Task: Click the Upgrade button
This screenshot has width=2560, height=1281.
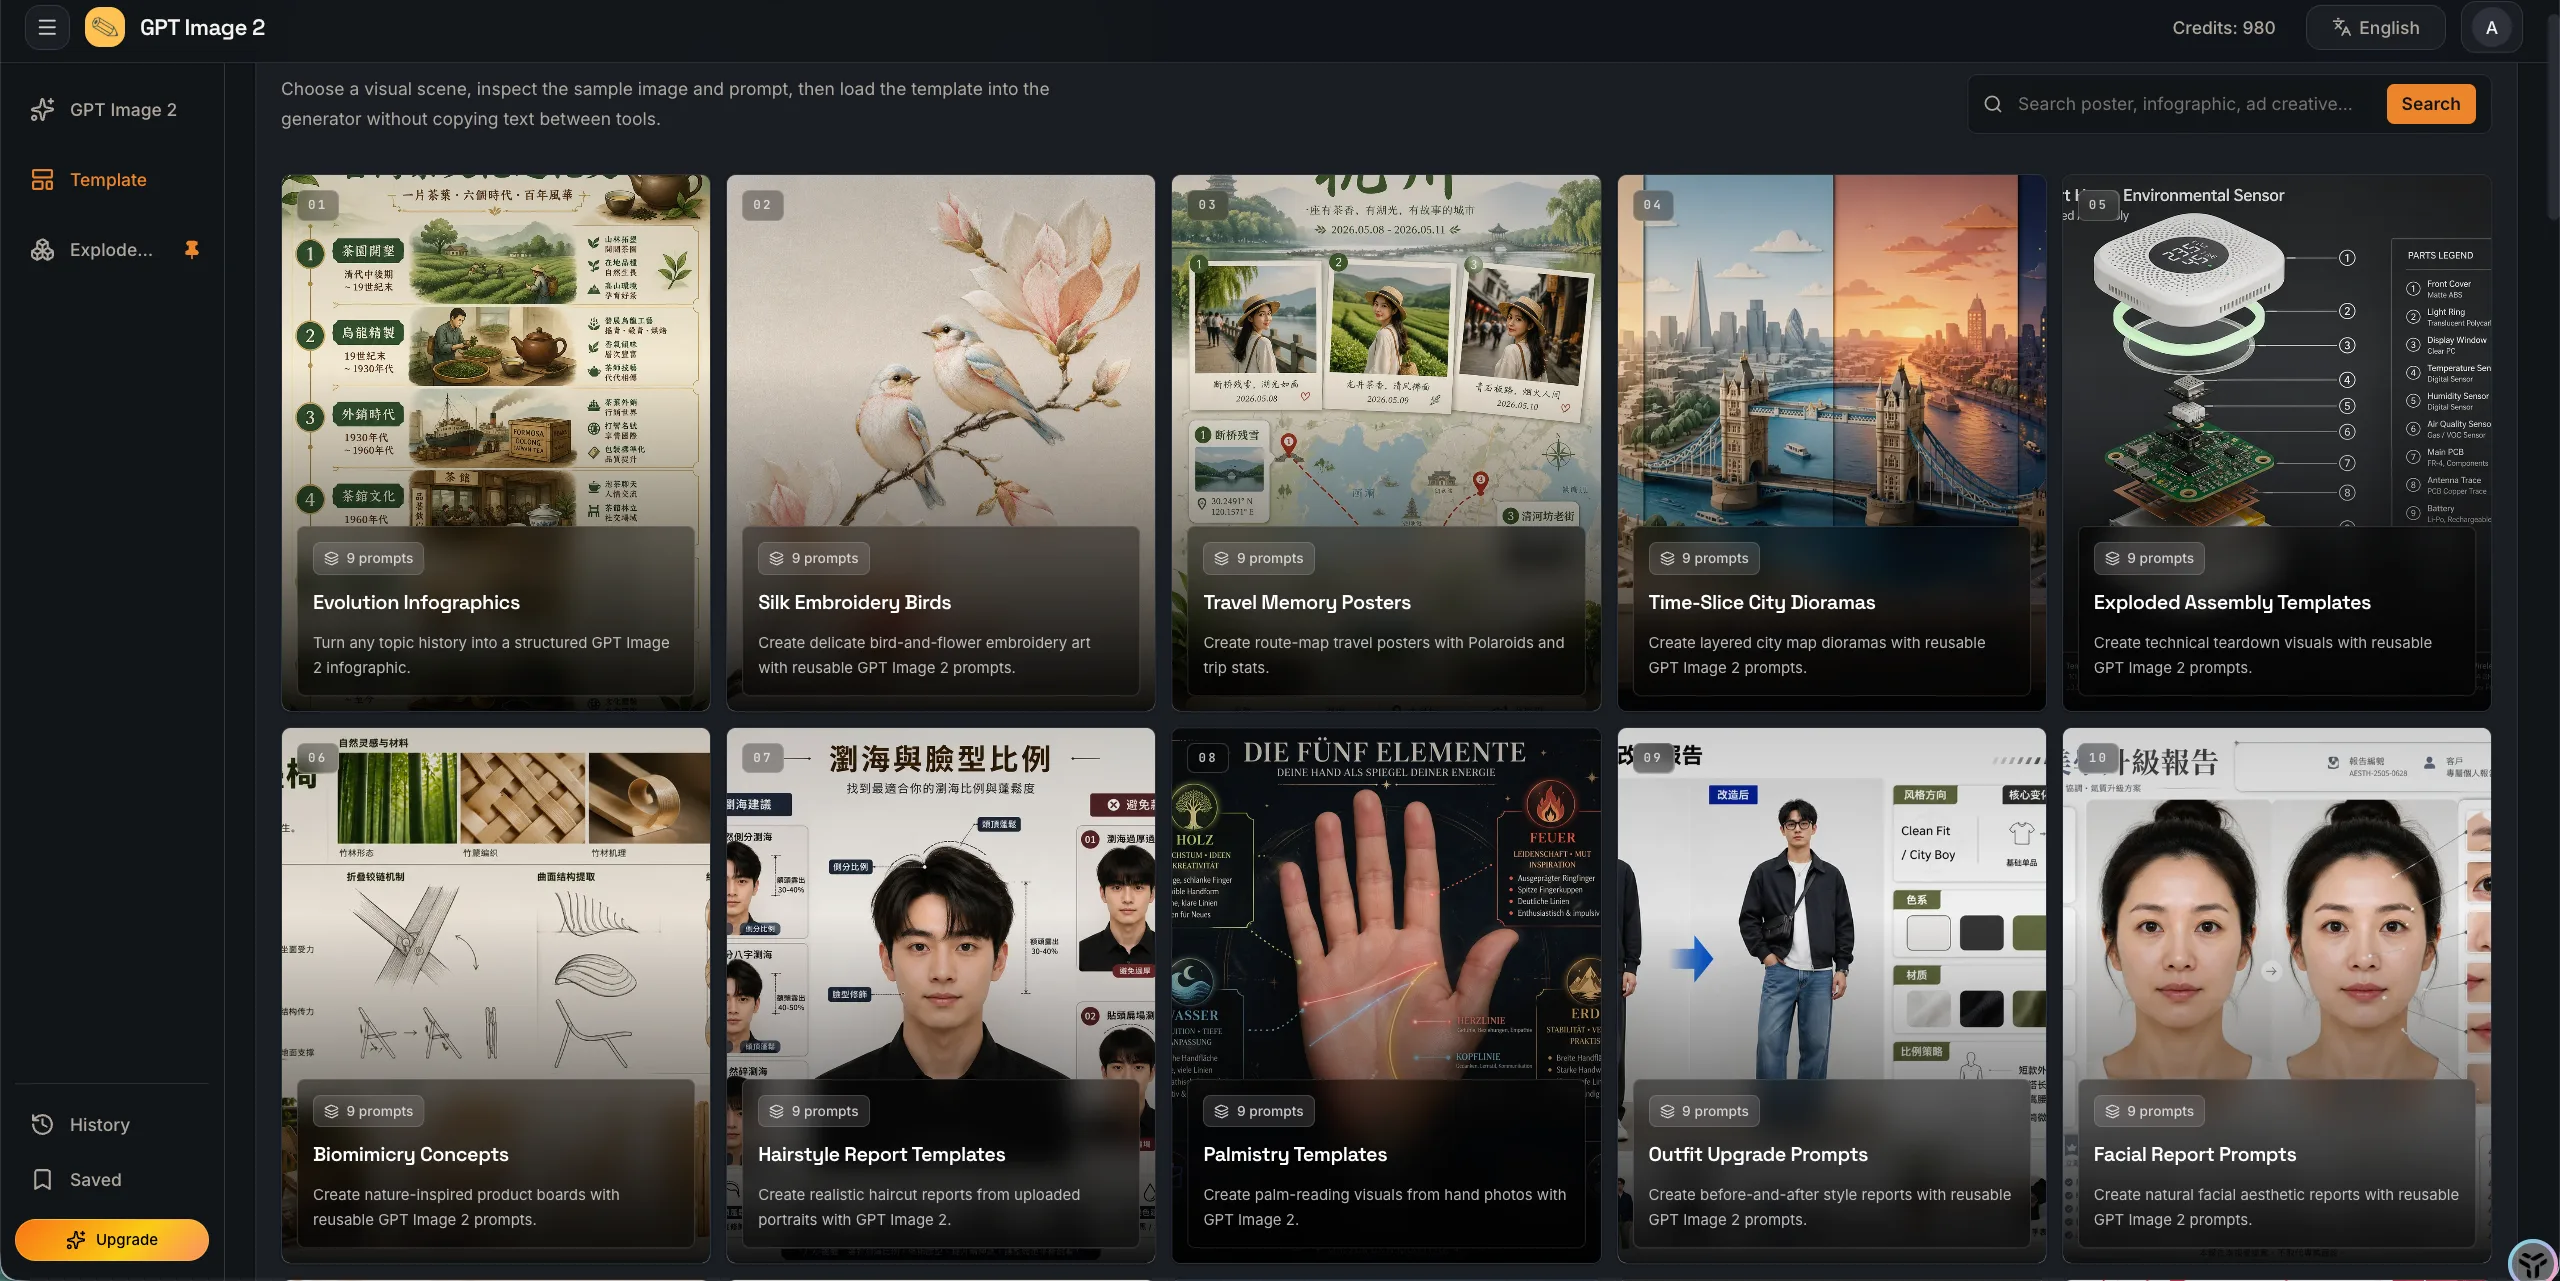Action: pyautogui.click(x=112, y=1239)
